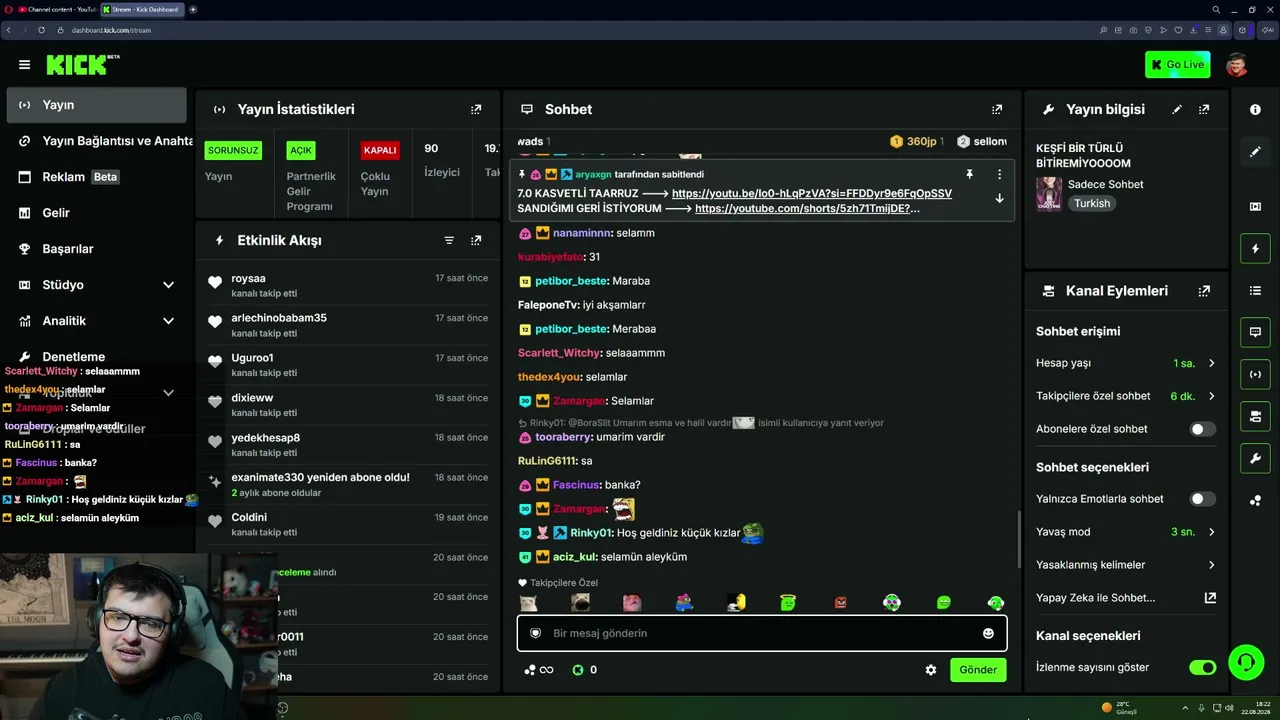Switch to the YouTube Channel content tab

[x=57, y=9]
